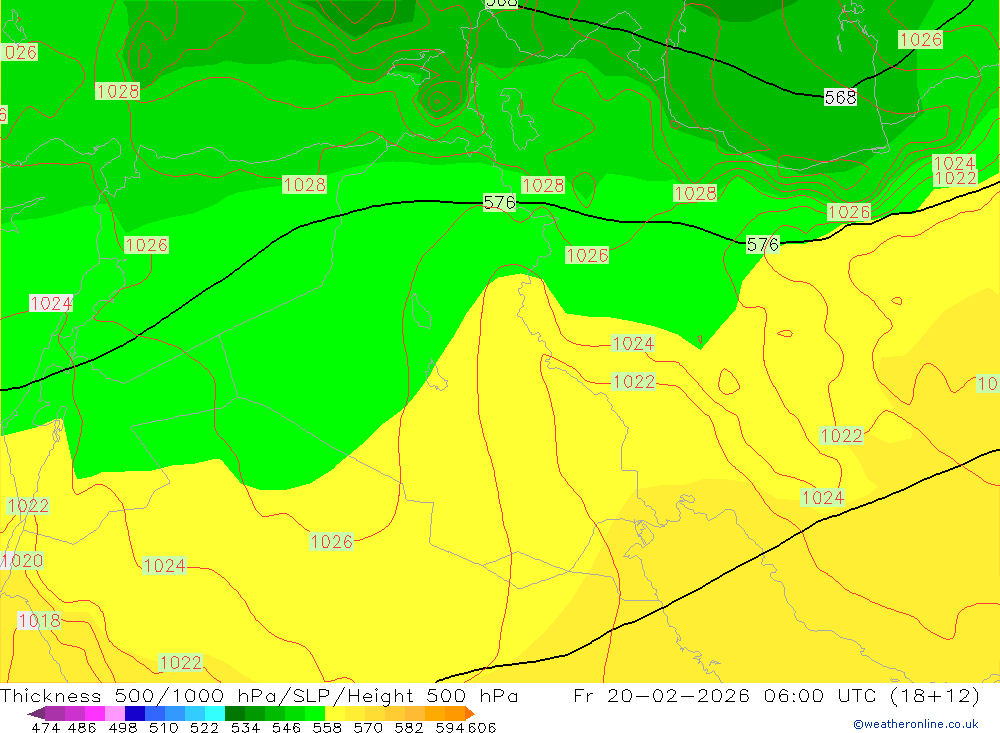Click the map title 'Thickness 500/1000 hPa/SLP/Height 500 hPa'
Viewport: 1000px width, 733px height.
pyautogui.click(x=259, y=695)
